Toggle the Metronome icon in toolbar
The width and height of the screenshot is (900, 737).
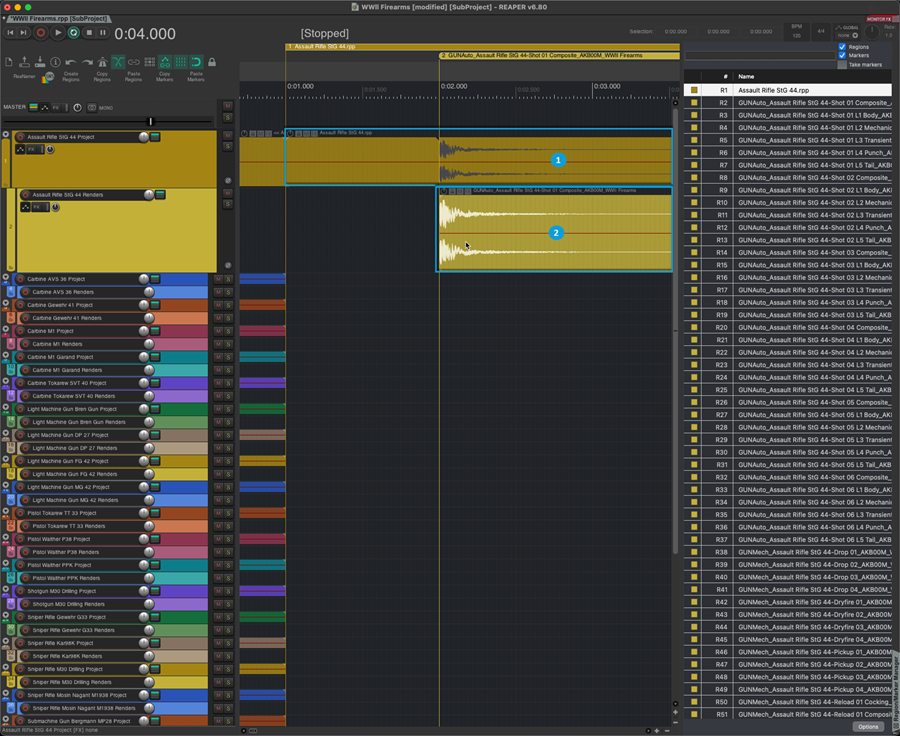(x=102, y=62)
